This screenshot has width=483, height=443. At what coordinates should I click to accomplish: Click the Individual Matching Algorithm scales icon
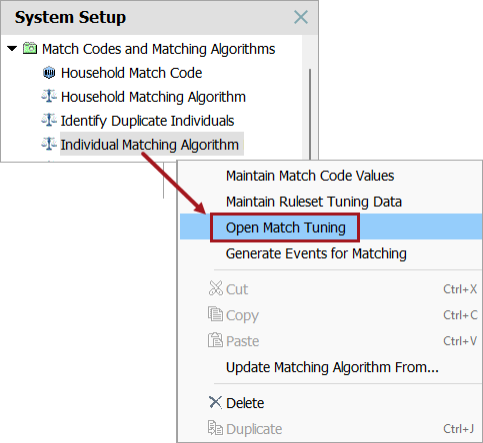pyautogui.click(x=49, y=144)
